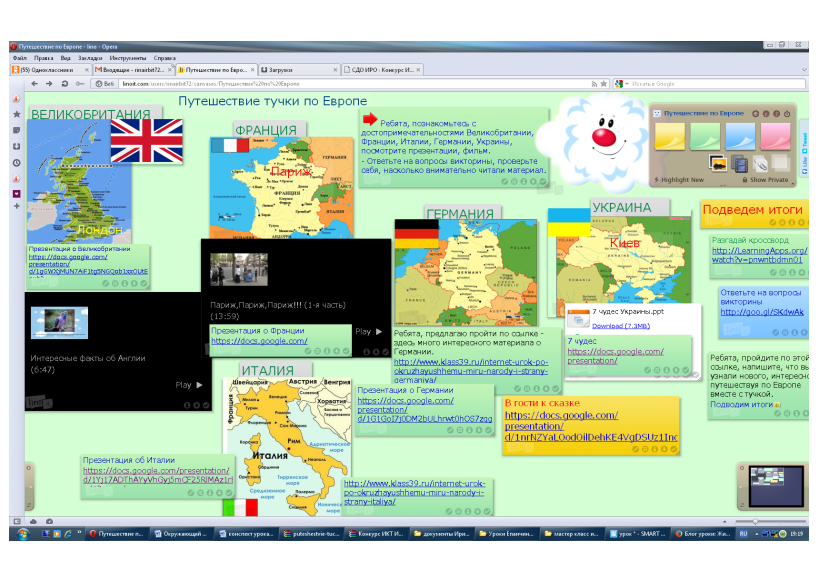Open the Закладки menu
This screenshot has width=831, height=563.
(x=90, y=58)
